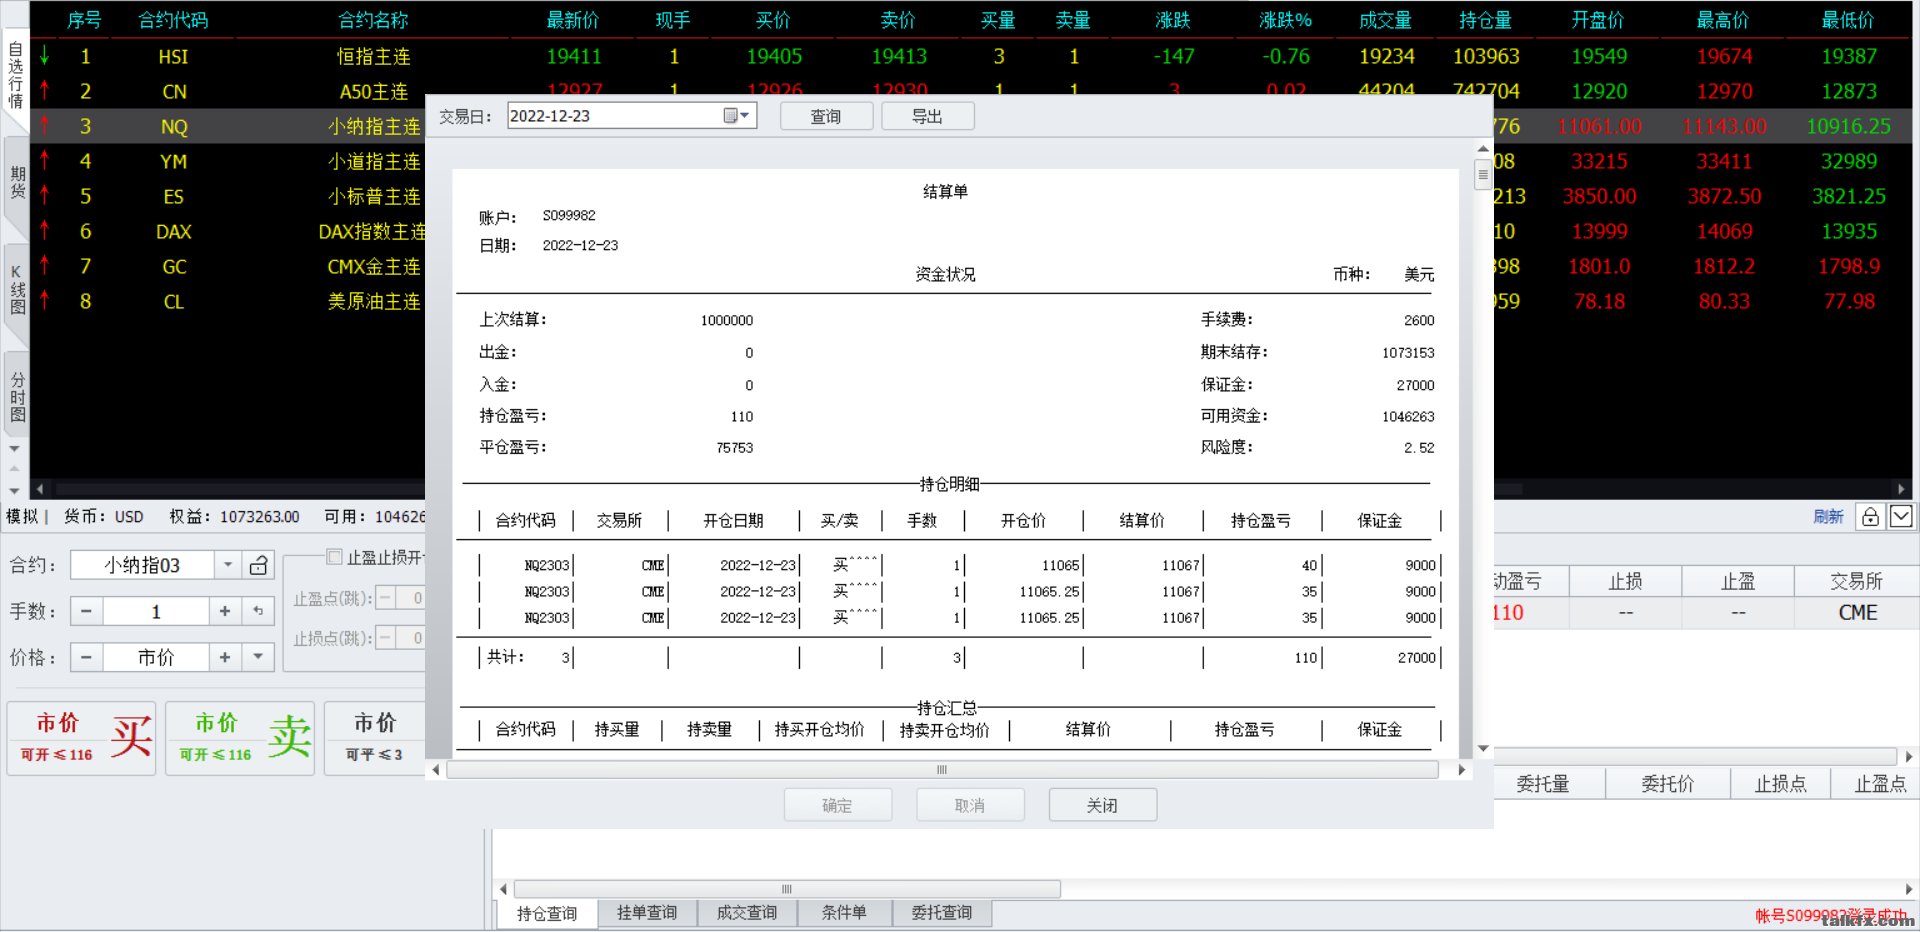Click the 查询 button in the settlement dialog
The image size is (1920, 932).
pos(826,116)
